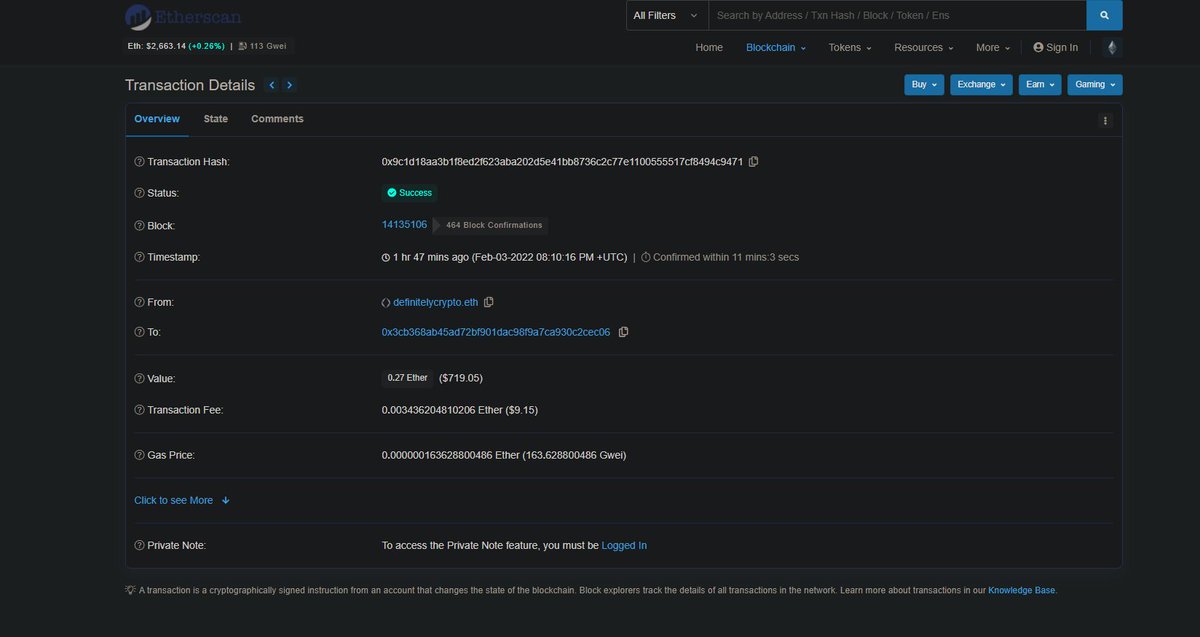This screenshot has height=637, width=1200.
Task: Open block 14135106 link
Action: coord(404,225)
